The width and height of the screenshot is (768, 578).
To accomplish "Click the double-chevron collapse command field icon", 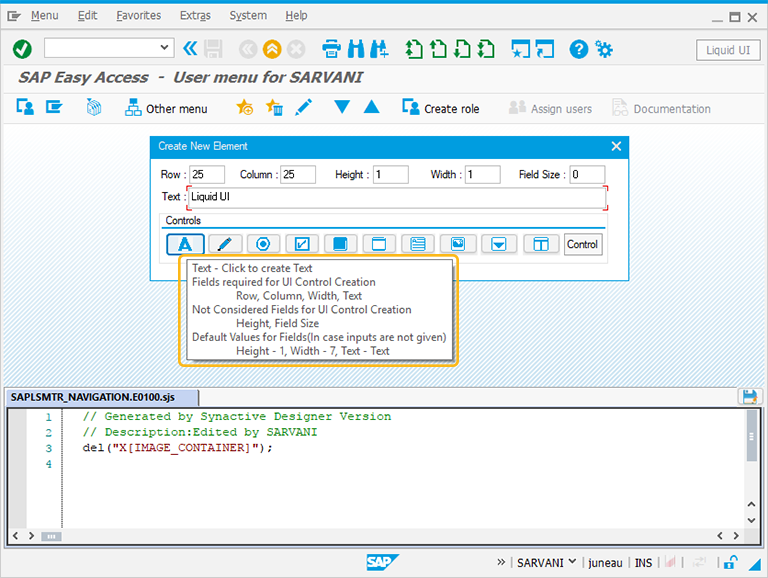I will (190, 48).
